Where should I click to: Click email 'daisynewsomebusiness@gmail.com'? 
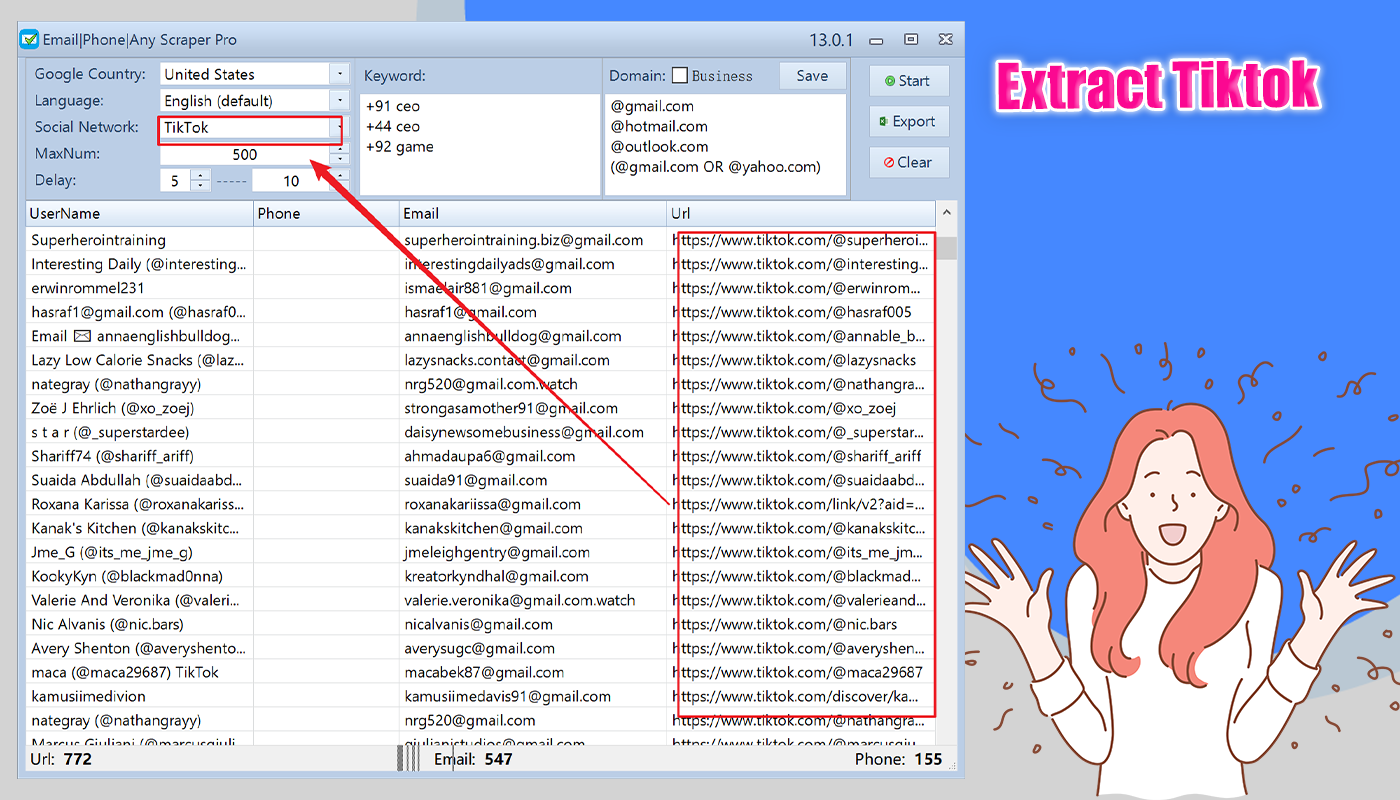[524, 432]
